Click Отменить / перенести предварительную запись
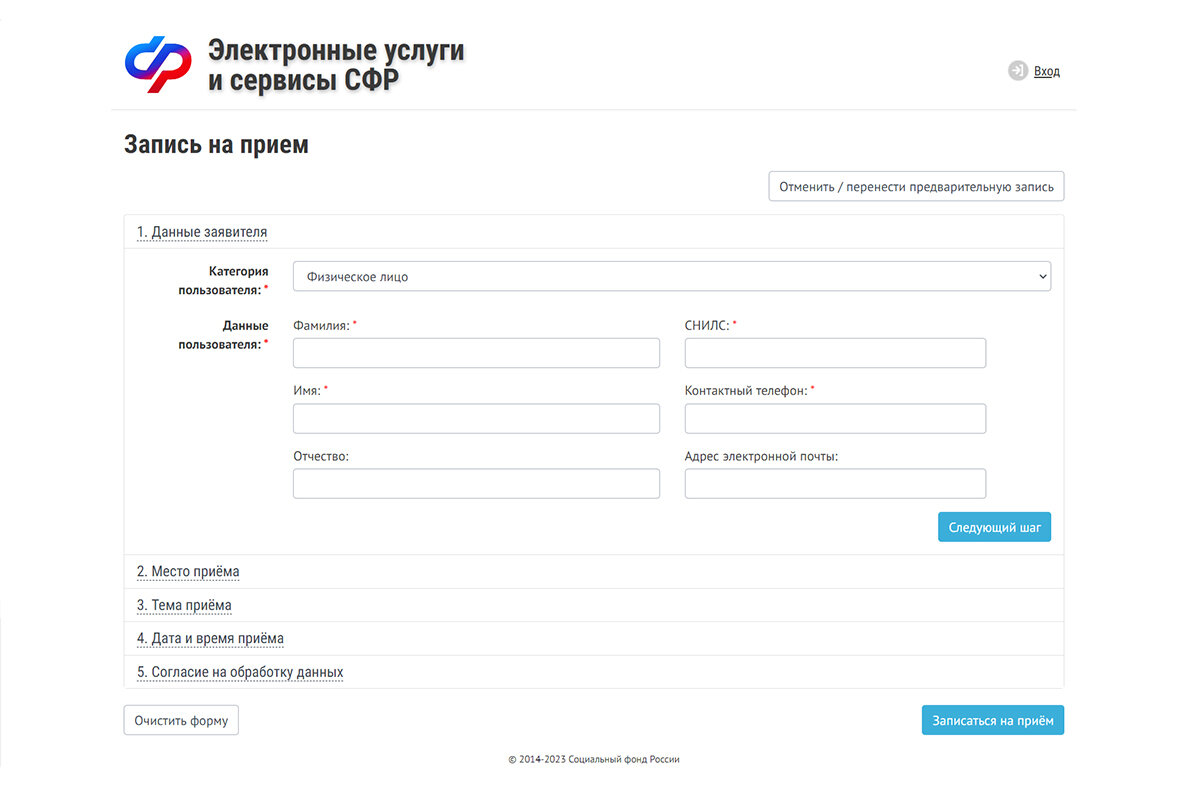Image resolution: width=1200 pixels, height=800 pixels. click(x=915, y=186)
